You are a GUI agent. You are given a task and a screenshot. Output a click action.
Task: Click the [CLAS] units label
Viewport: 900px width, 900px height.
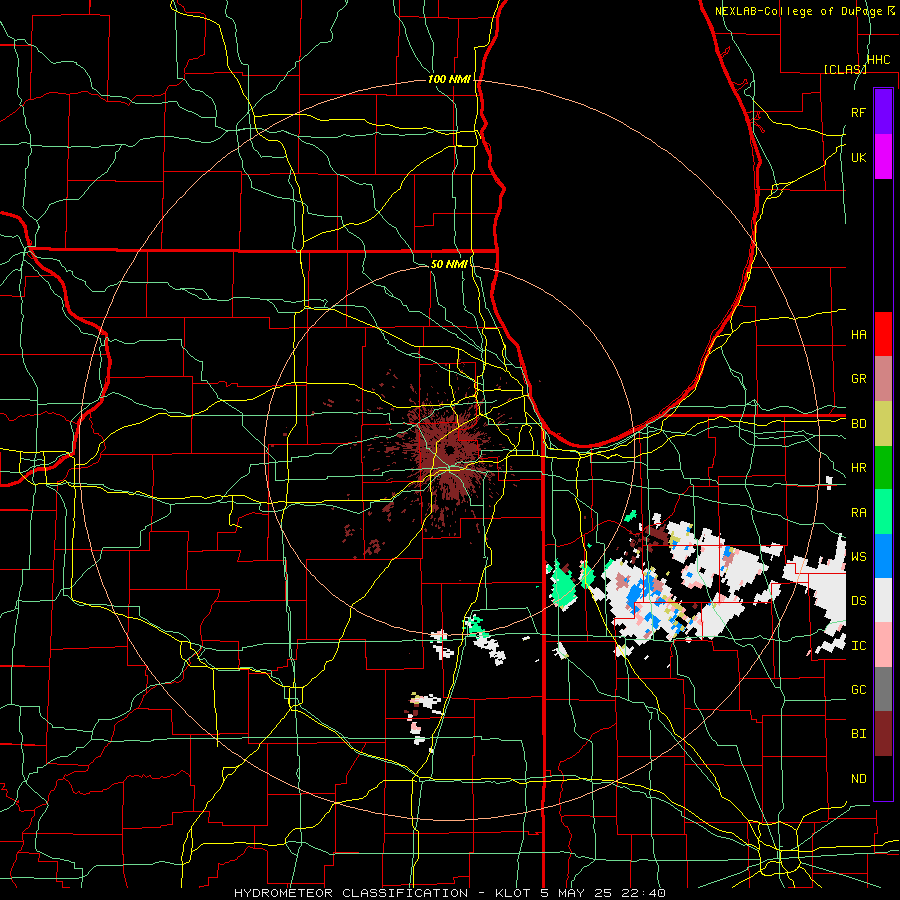pos(845,69)
